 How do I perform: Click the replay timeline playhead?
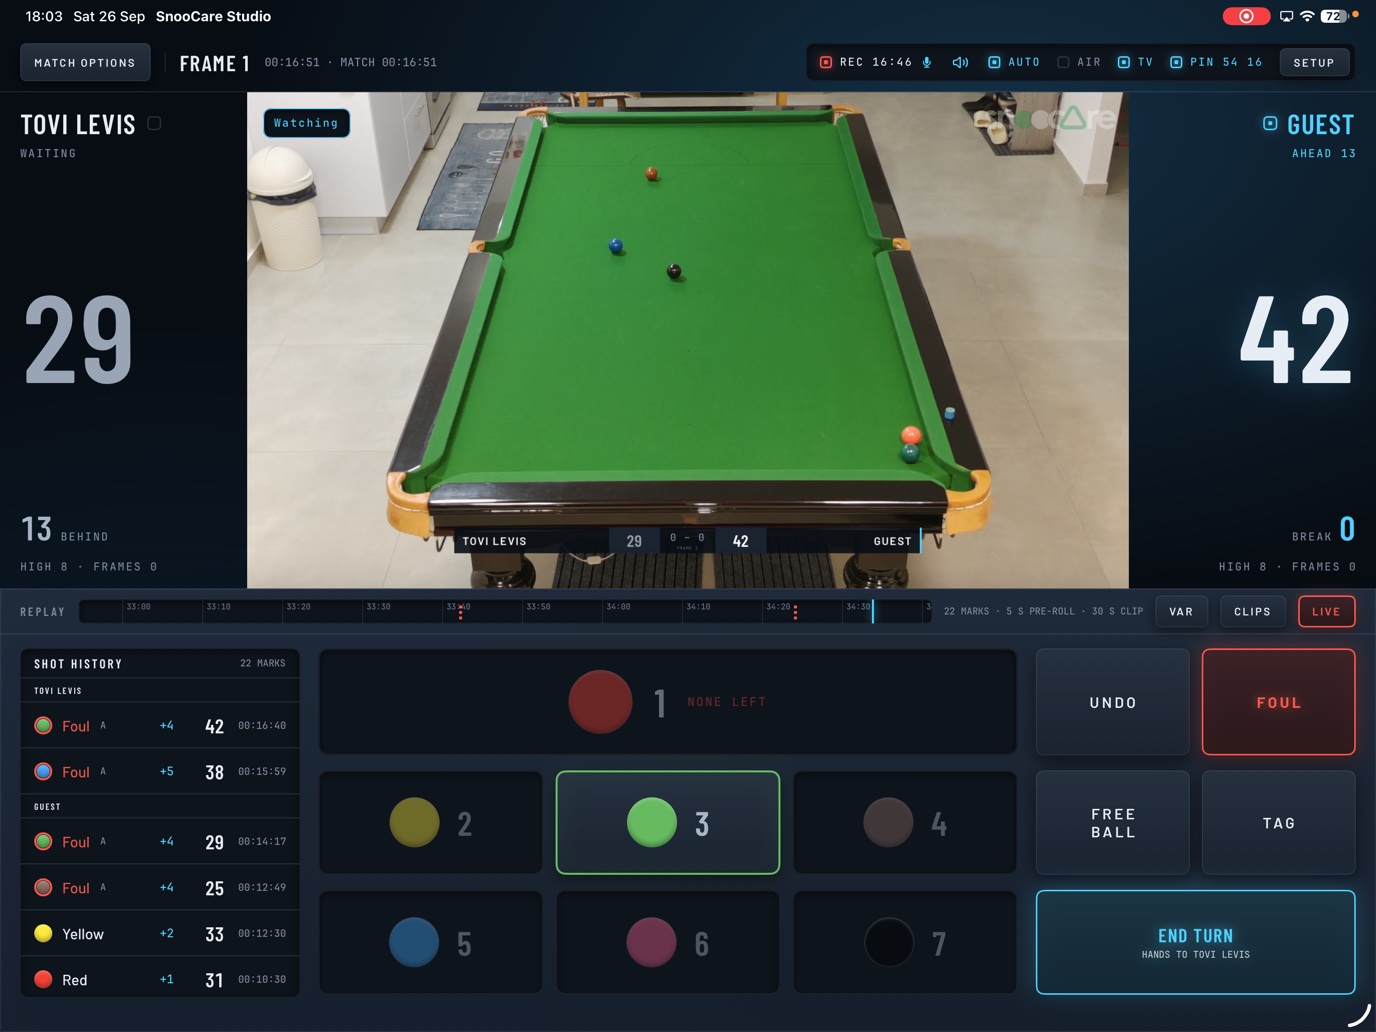pos(872,611)
